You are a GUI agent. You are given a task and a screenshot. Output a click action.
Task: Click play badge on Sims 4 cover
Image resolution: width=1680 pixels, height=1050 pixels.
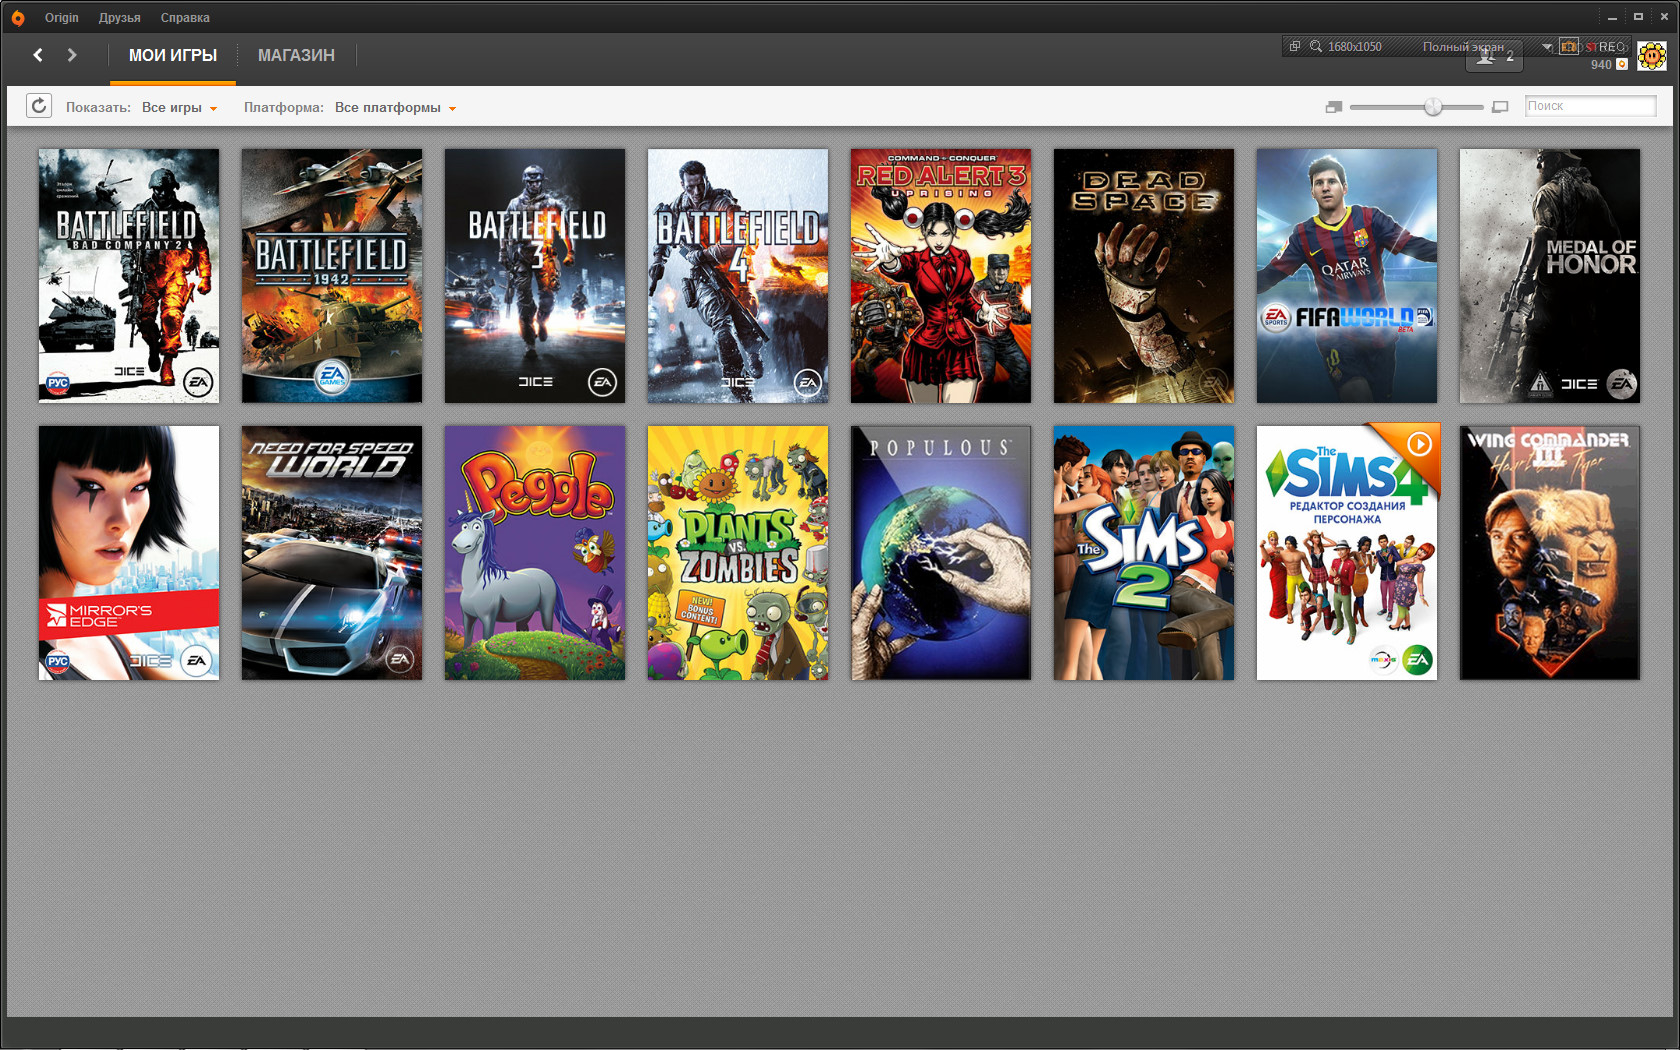point(1419,443)
